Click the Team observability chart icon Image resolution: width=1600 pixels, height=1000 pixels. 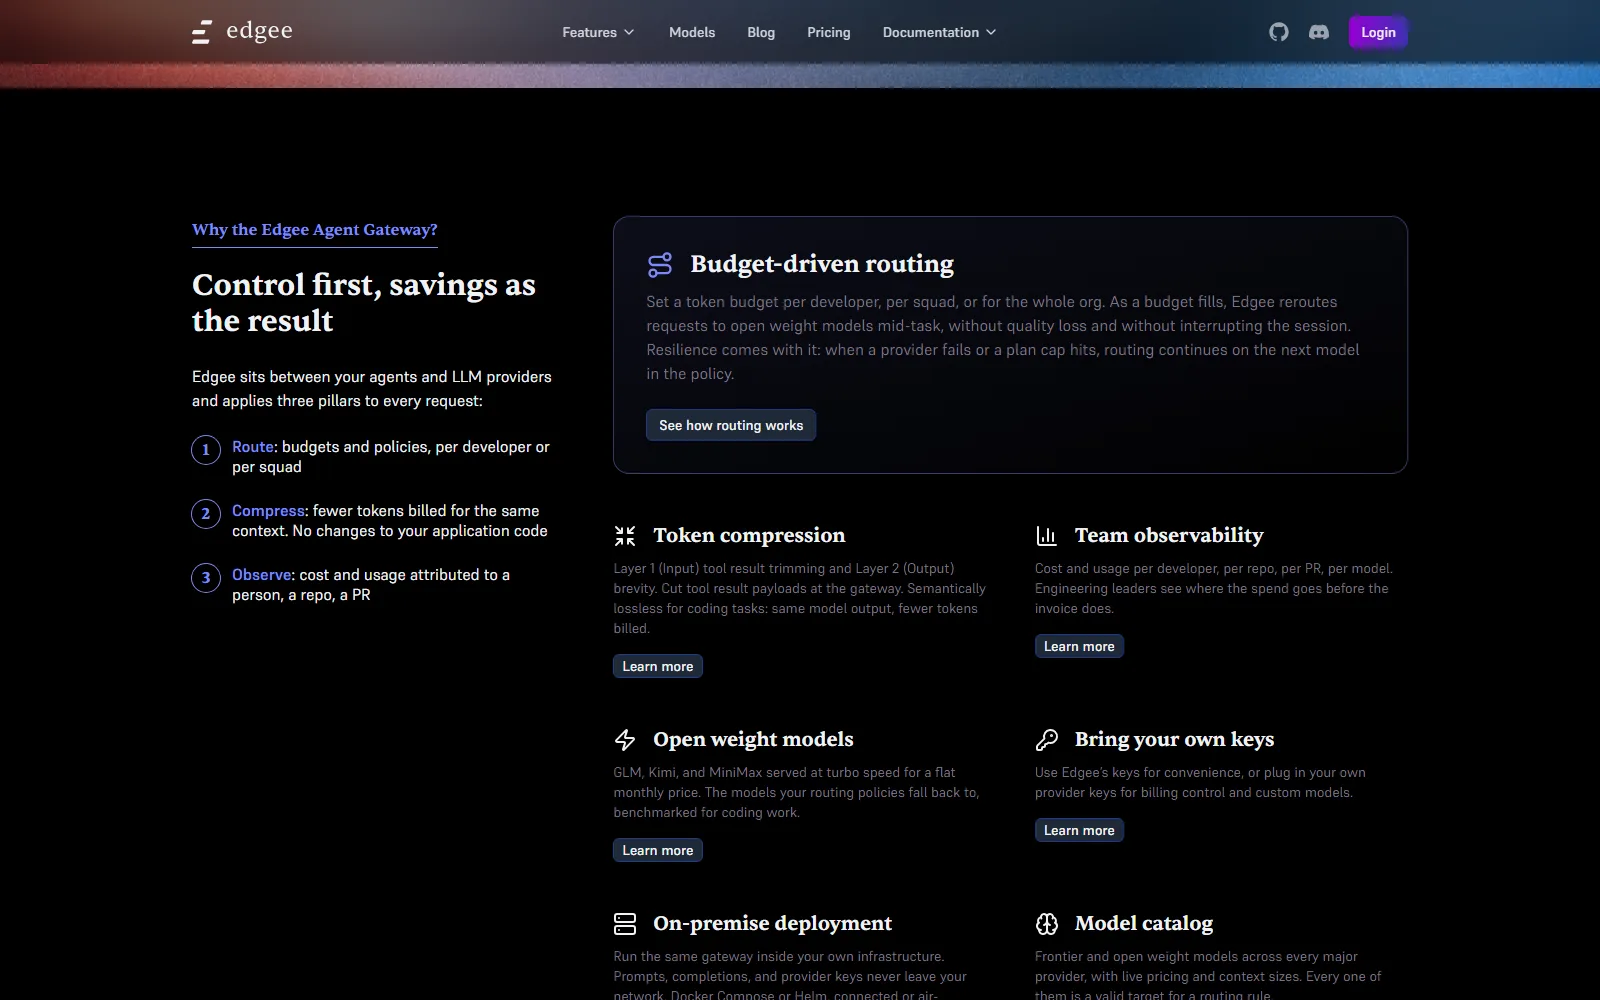1046,536
